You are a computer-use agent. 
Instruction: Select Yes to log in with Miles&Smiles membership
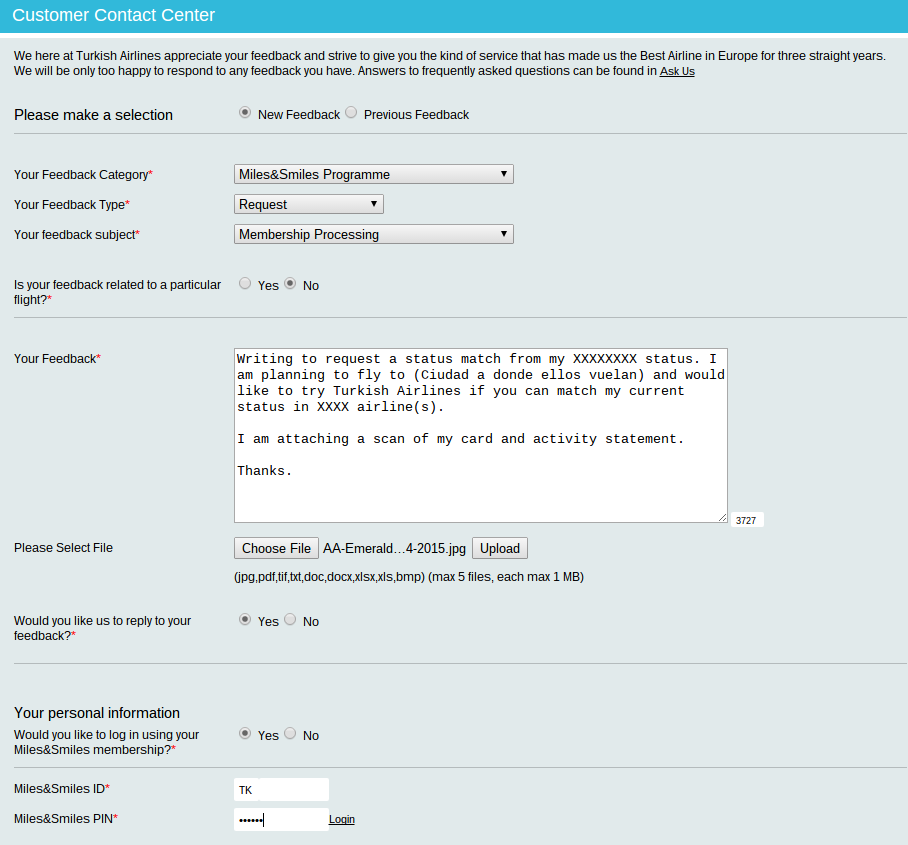pos(245,733)
